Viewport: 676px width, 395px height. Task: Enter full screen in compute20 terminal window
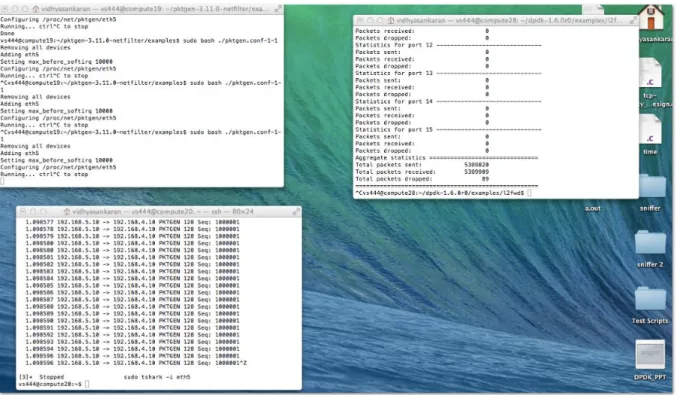[x=296, y=212]
